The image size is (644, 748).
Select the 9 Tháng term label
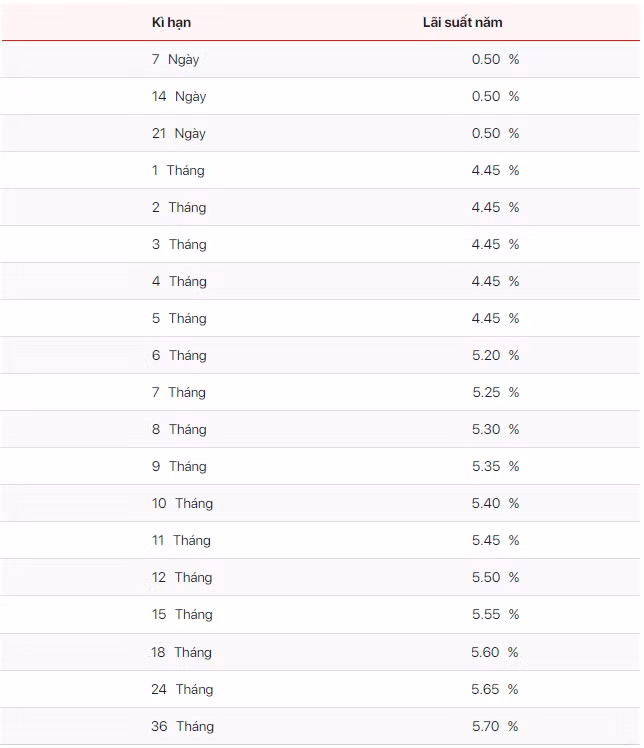179,466
